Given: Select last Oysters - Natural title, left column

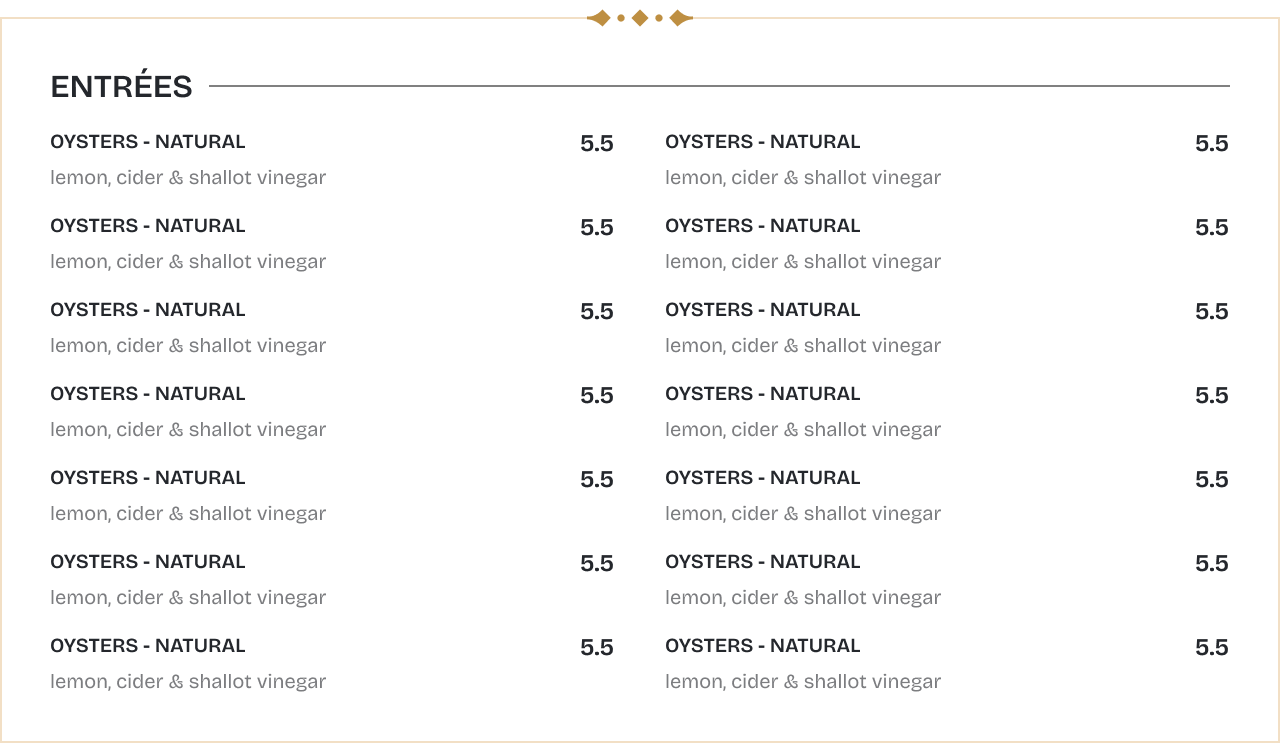Looking at the screenshot, I should point(148,646).
